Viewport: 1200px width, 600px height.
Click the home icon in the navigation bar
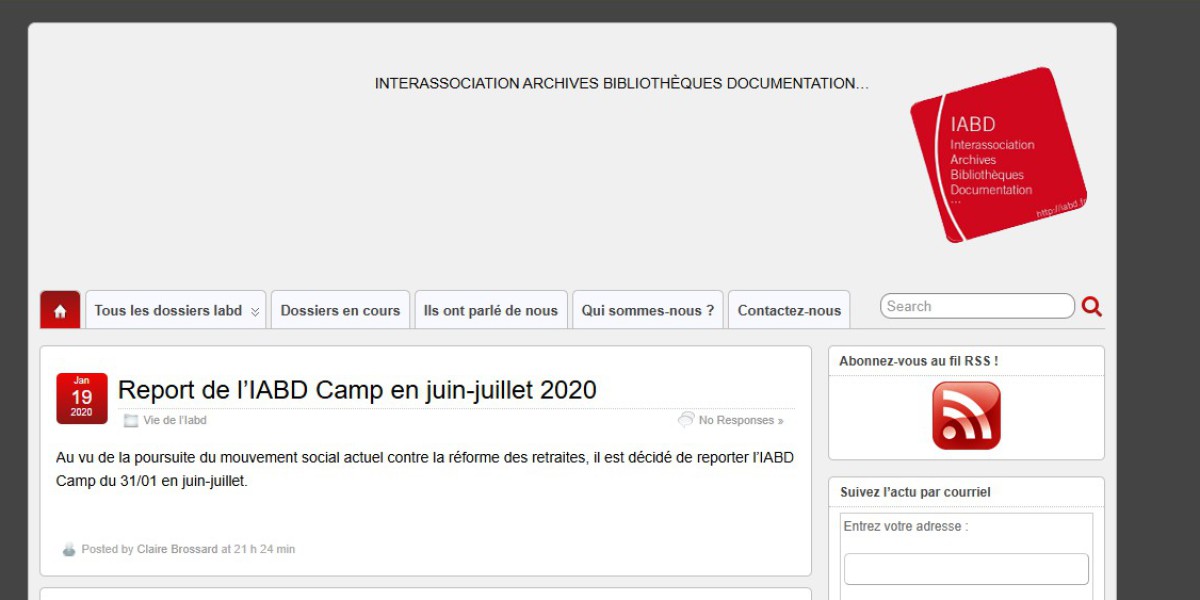coord(60,309)
